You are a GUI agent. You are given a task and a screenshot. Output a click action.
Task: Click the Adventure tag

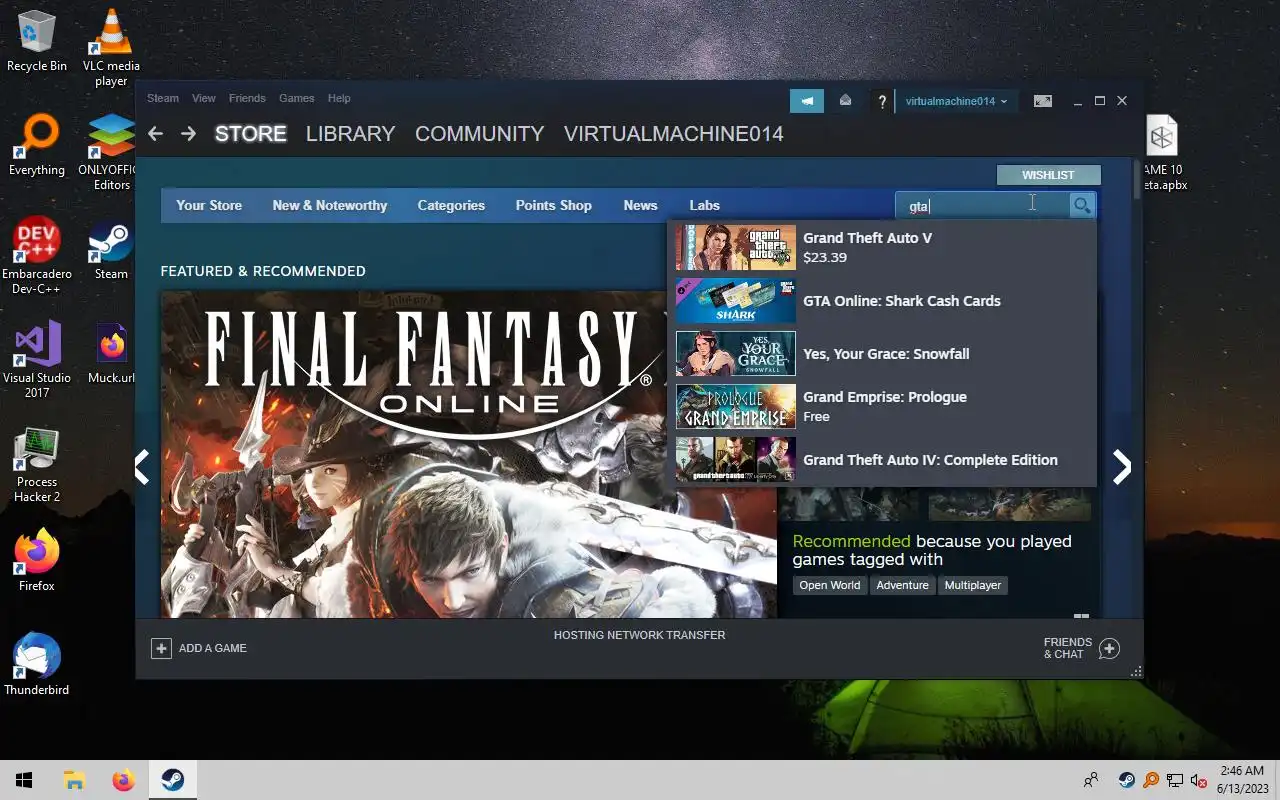coord(902,585)
